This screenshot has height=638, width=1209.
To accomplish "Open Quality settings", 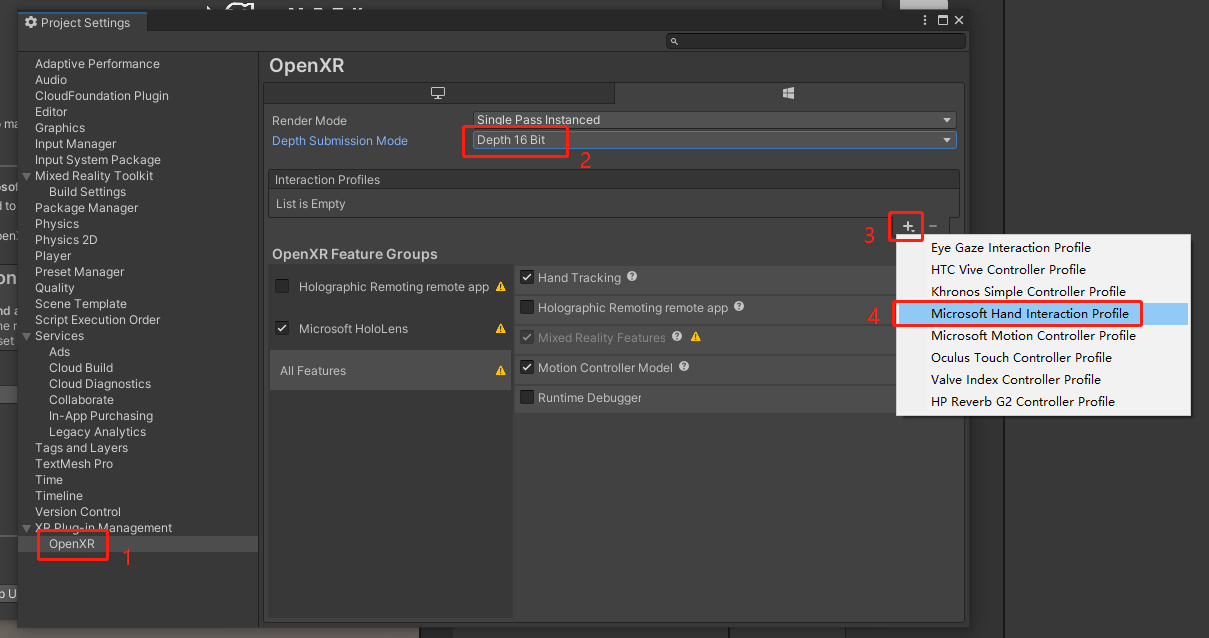I will [55, 288].
